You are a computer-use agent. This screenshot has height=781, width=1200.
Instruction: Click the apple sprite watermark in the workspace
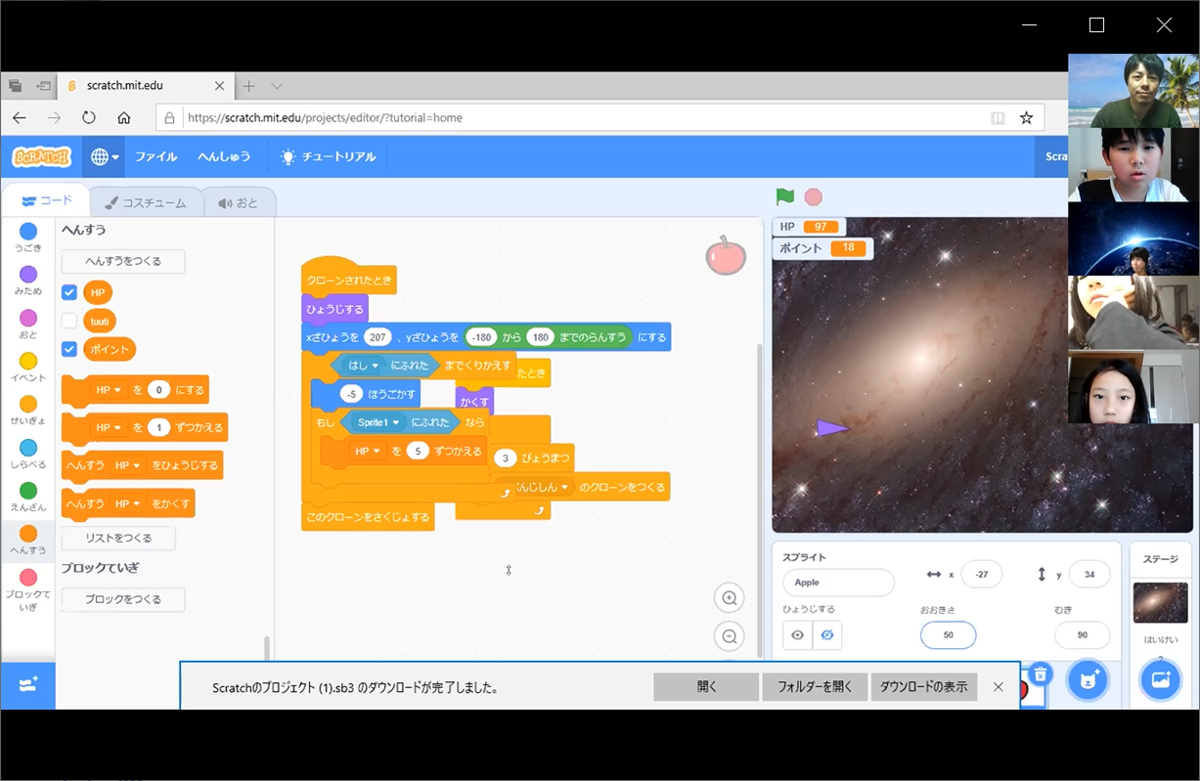726,255
